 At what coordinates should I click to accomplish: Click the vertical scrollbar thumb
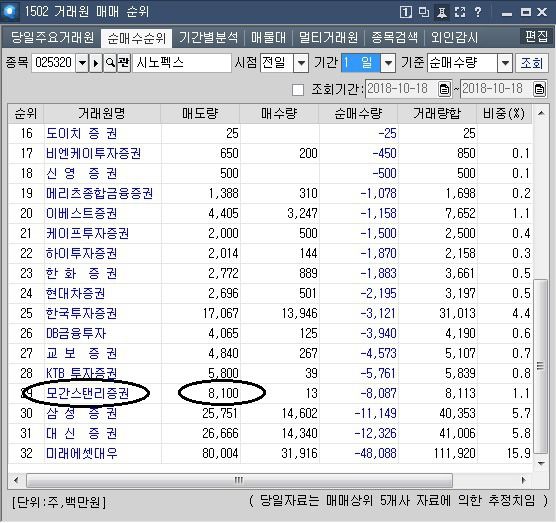[540, 366]
